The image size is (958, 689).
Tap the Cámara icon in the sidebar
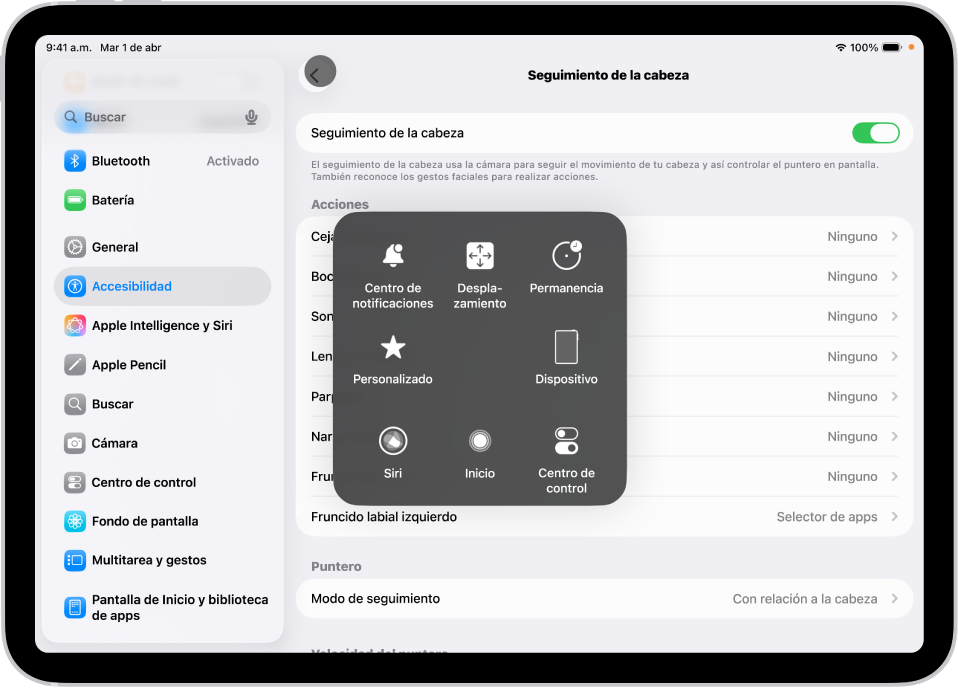[74, 443]
